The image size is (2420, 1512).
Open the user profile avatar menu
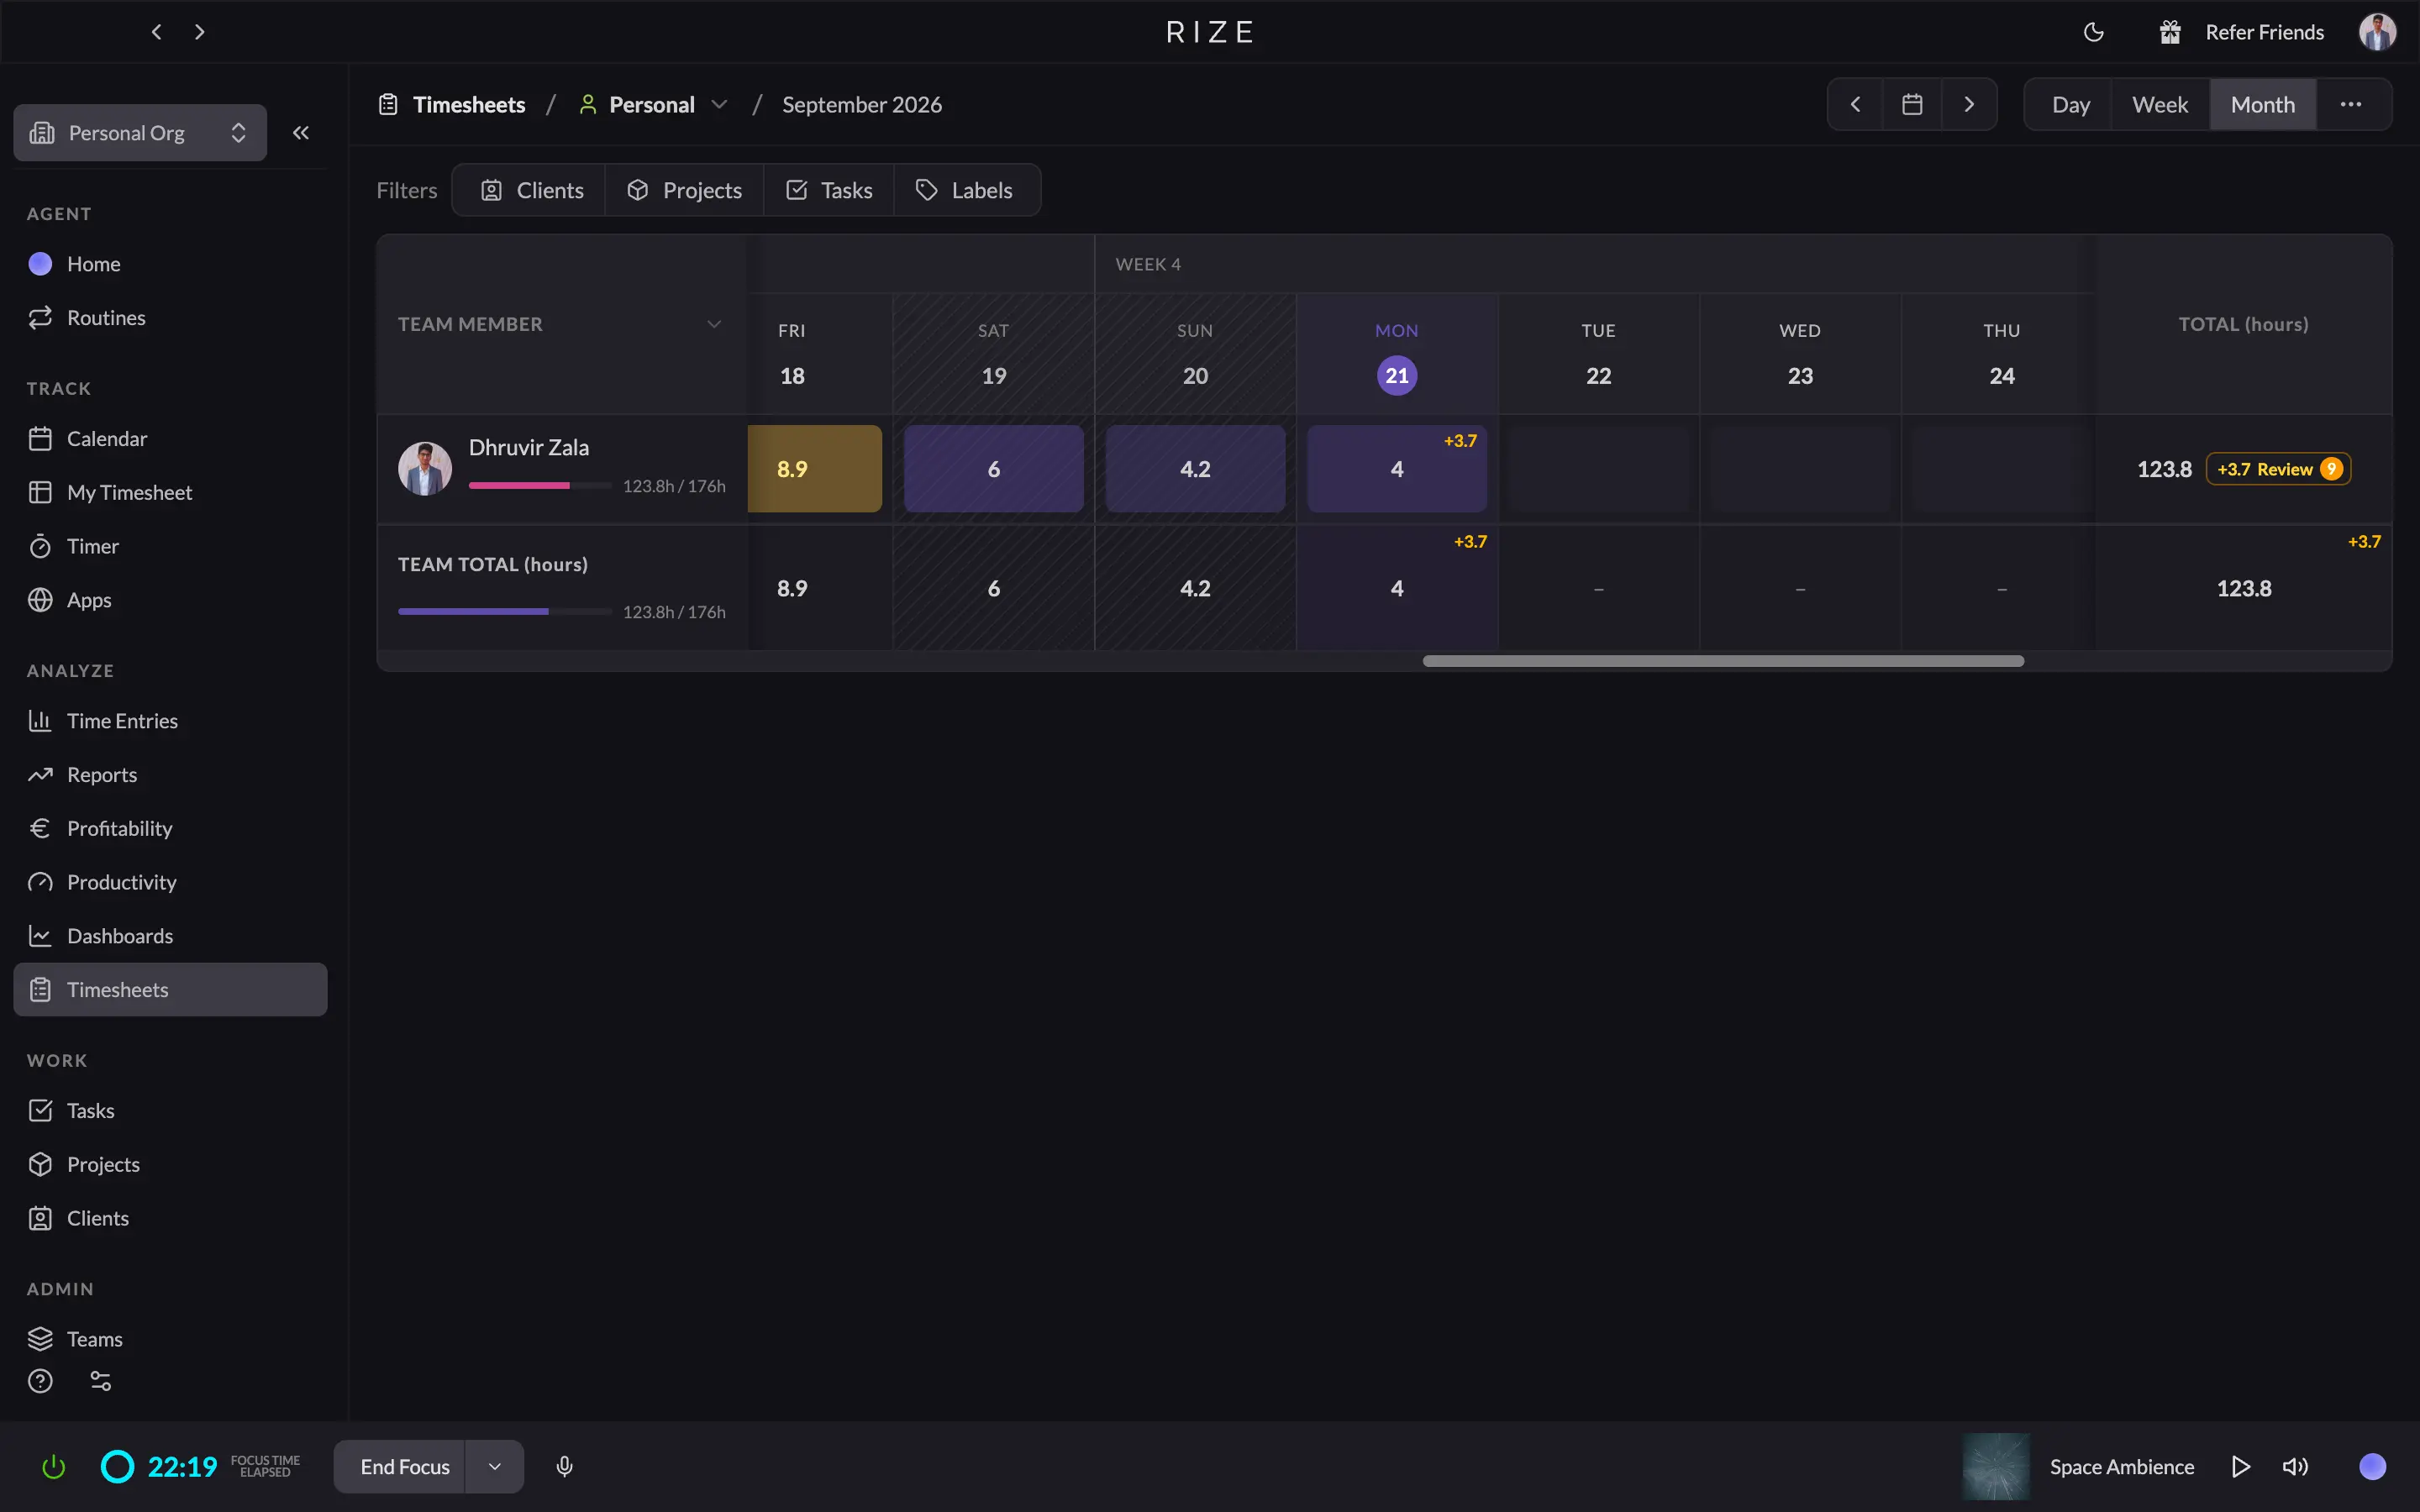(2377, 32)
